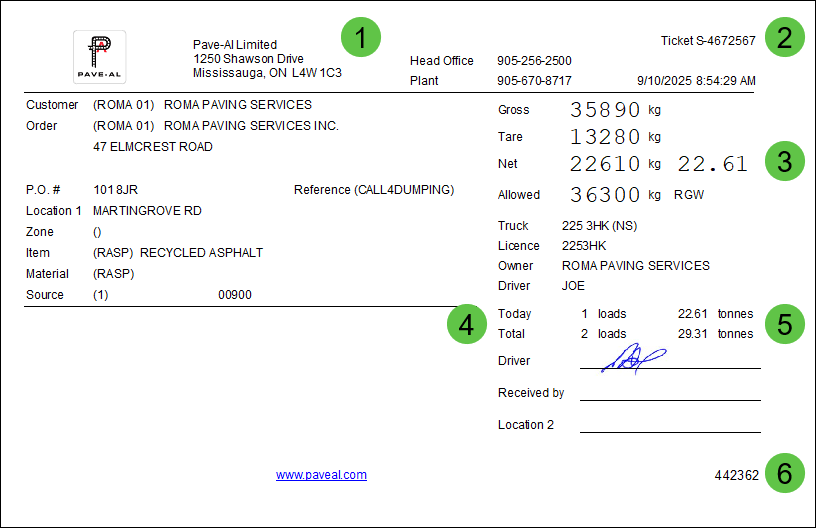The width and height of the screenshot is (816, 528).
Task: Click green callout marker number 1
Action: point(361,39)
